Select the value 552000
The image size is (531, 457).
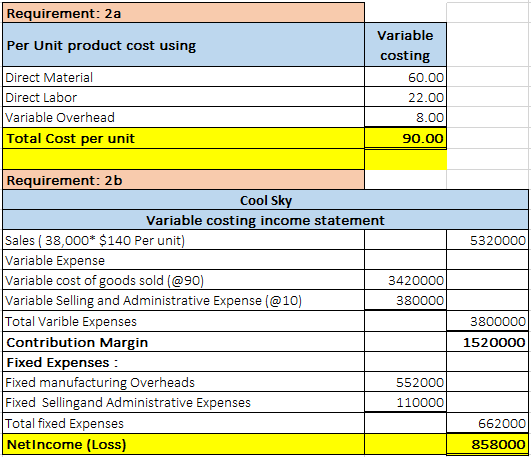(x=405, y=382)
